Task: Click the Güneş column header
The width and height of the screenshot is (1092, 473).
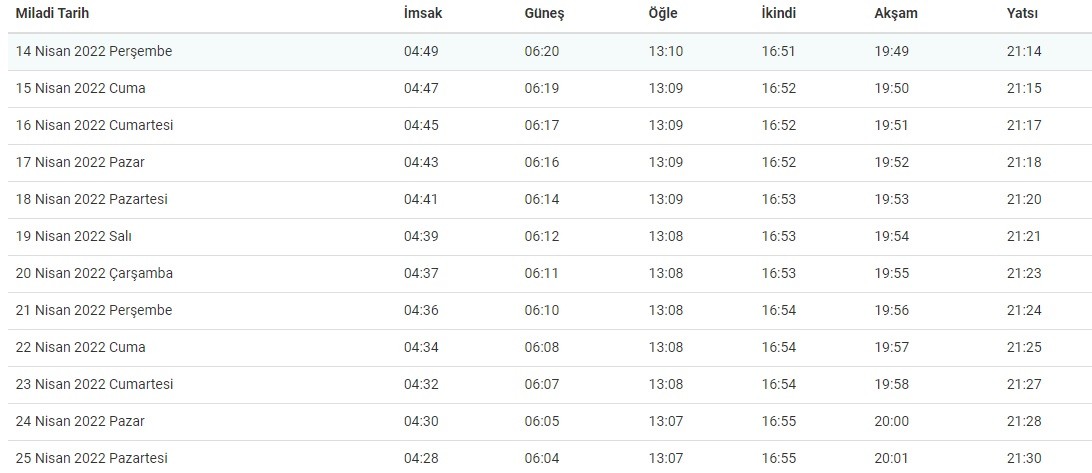Action: (x=544, y=14)
